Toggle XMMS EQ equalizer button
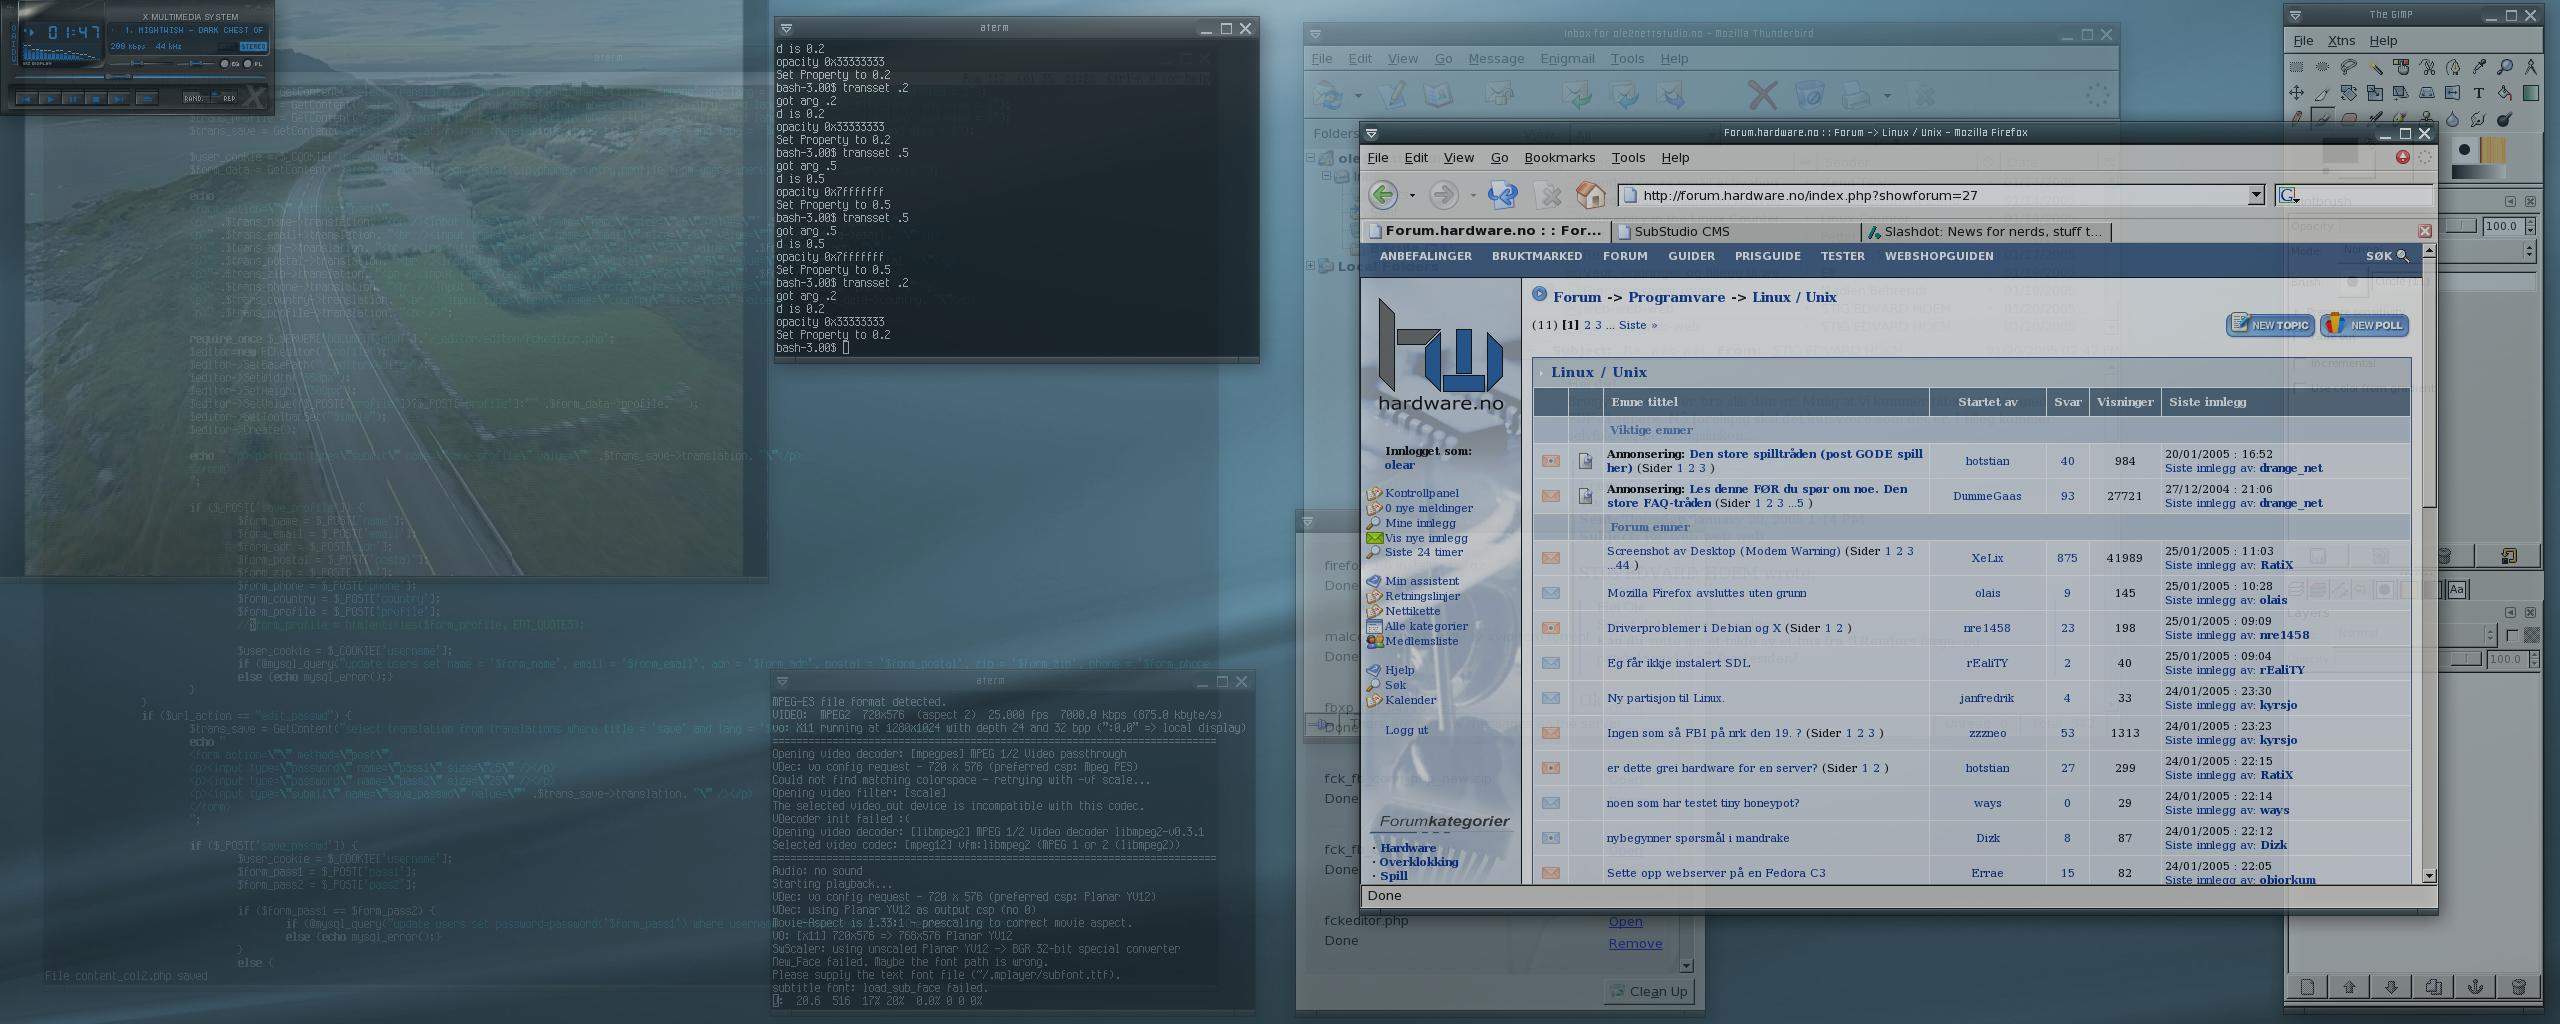 (x=229, y=64)
